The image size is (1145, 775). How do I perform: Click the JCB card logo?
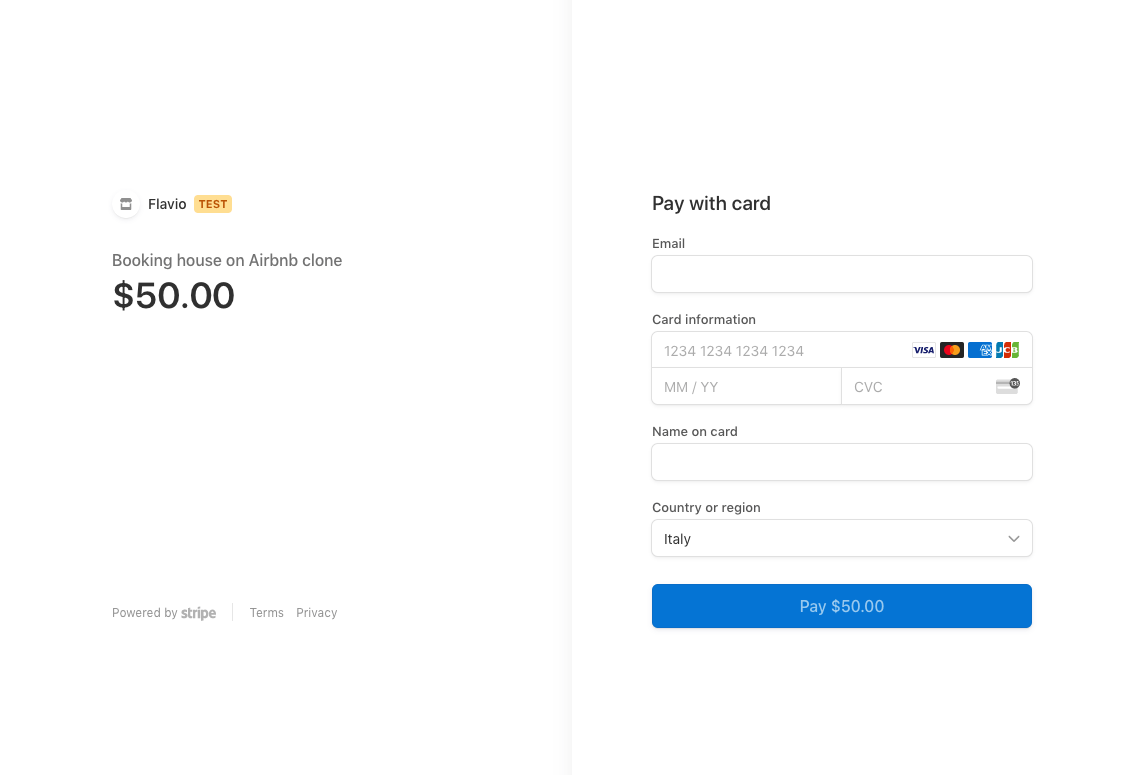(1007, 350)
